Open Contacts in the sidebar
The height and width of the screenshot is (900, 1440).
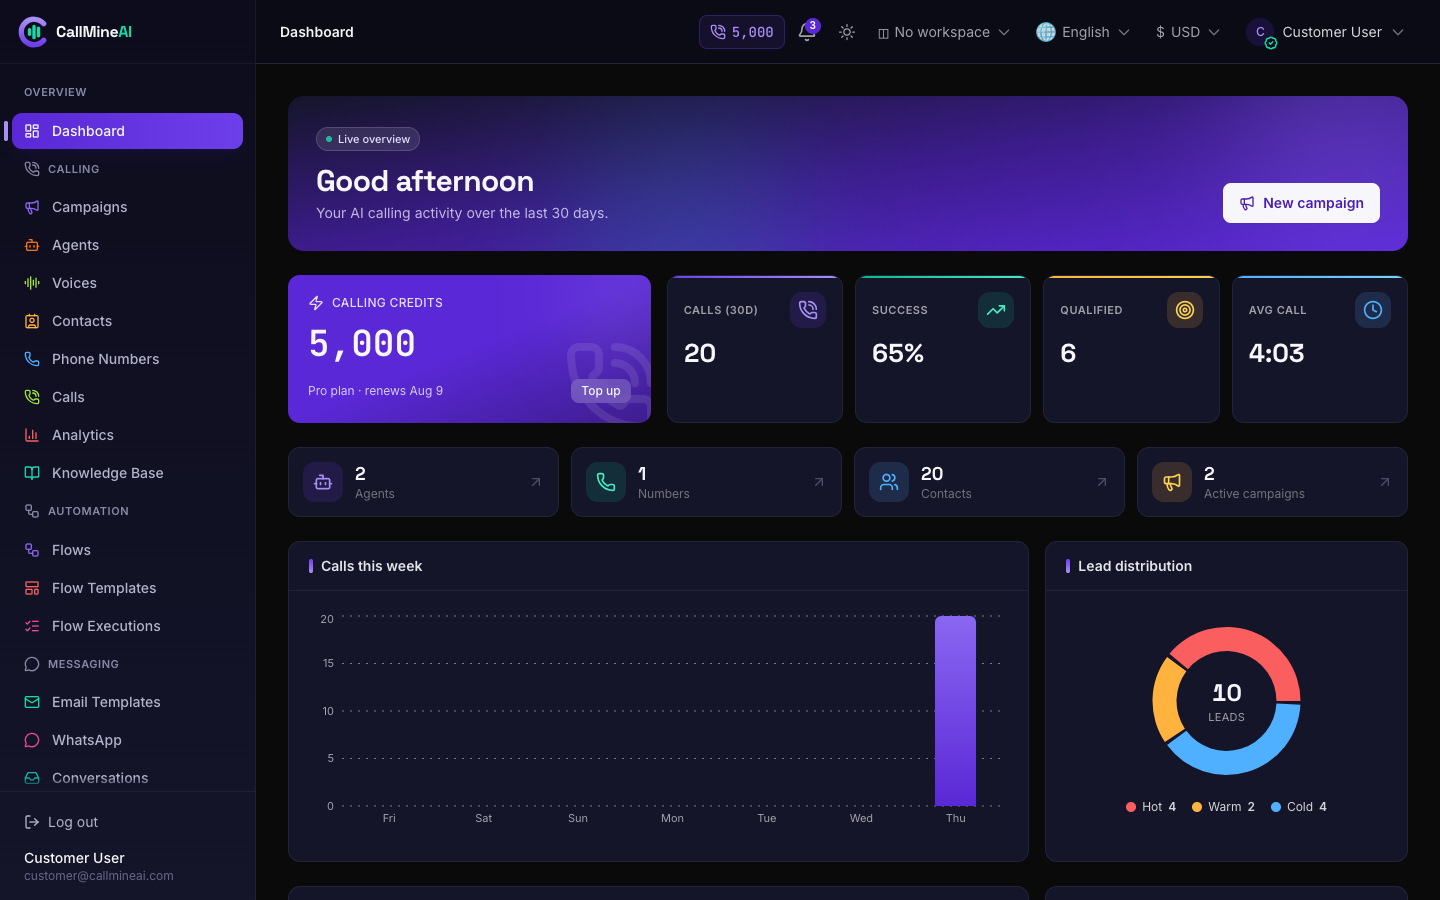127,321
